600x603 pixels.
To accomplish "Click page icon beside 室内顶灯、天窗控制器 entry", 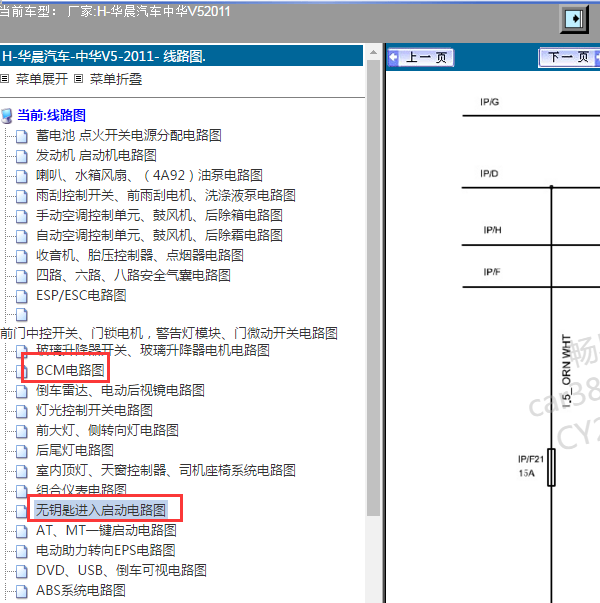I will click(x=22, y=471).
